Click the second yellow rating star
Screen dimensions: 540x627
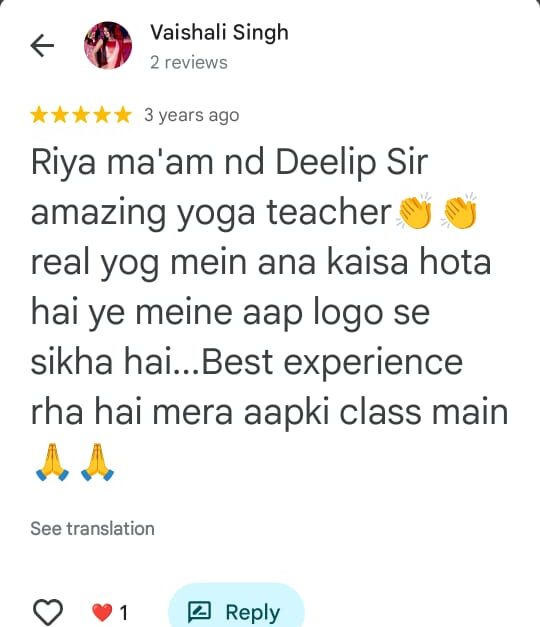(60, 115)
